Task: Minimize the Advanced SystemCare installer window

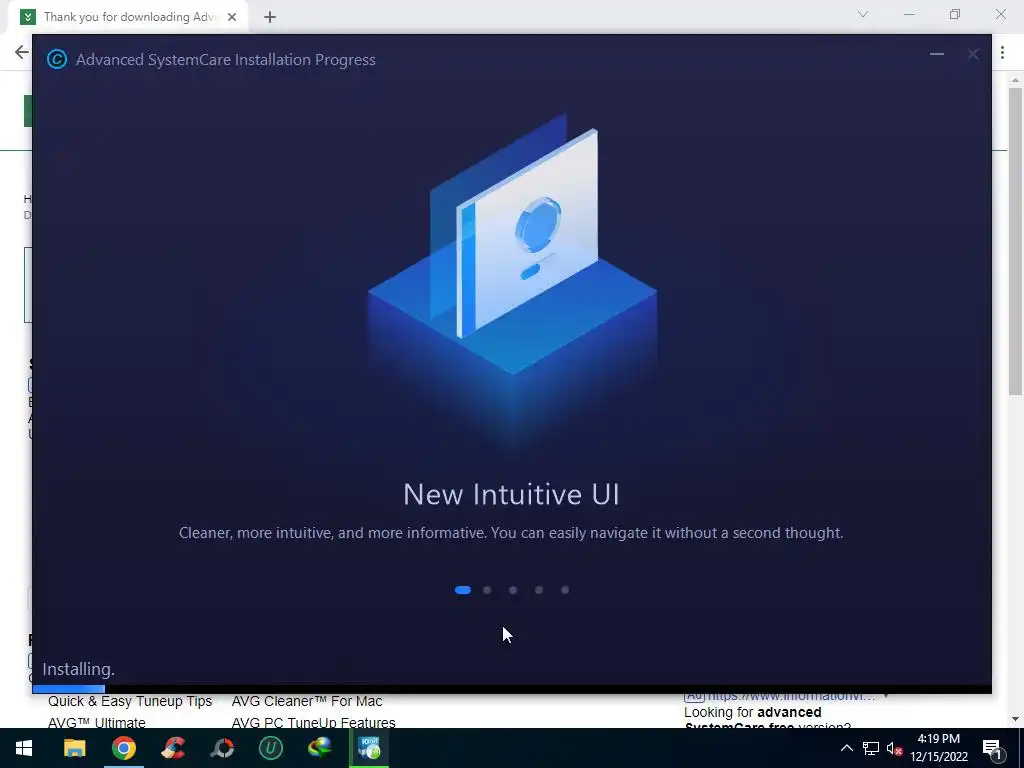Action: (936, 54)
